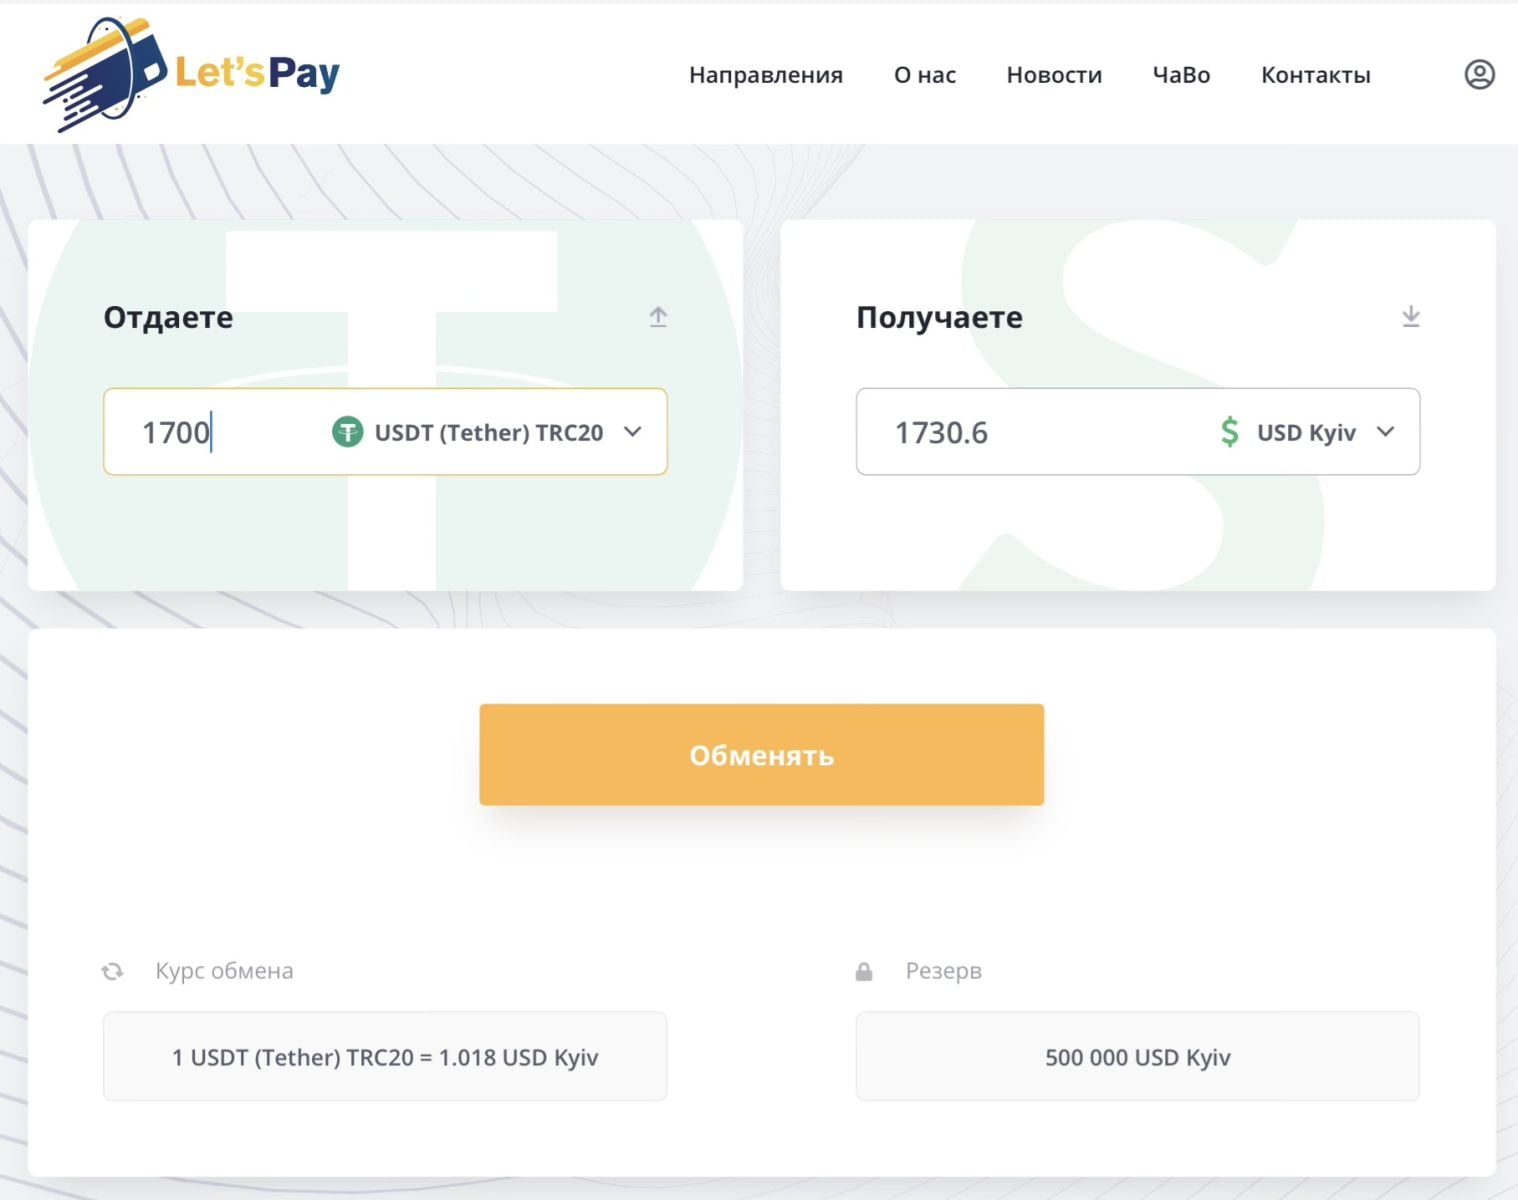Click the upload arrow icon beside Отдаете
This screenshot has width=1518, height=1200.
click(x=658, y=317)
